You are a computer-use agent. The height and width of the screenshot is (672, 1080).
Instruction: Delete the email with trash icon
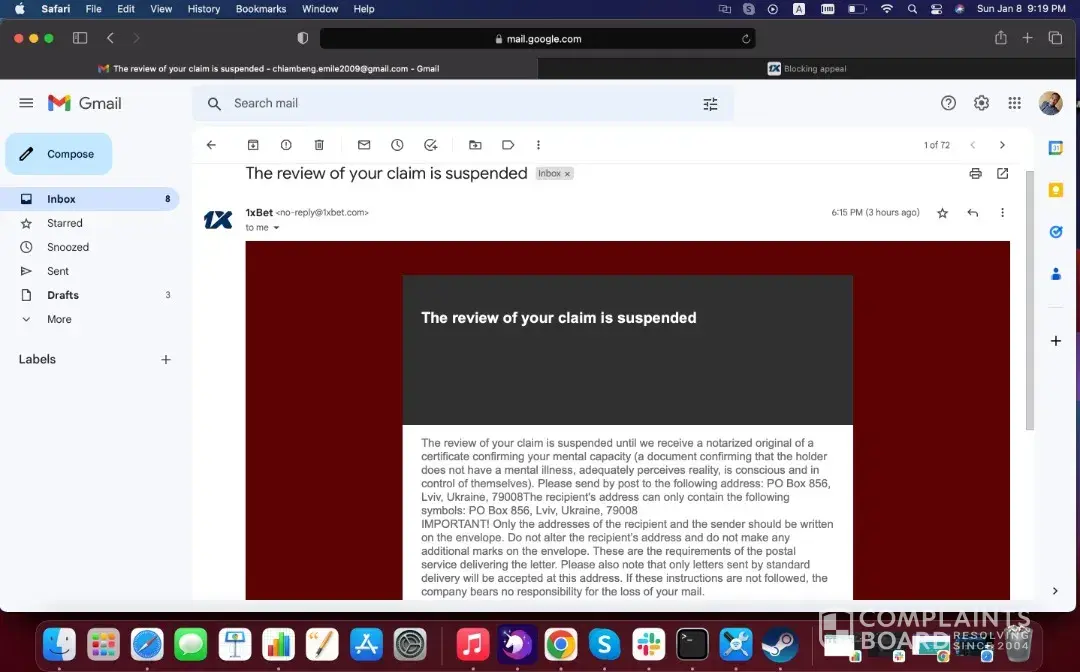319,145
